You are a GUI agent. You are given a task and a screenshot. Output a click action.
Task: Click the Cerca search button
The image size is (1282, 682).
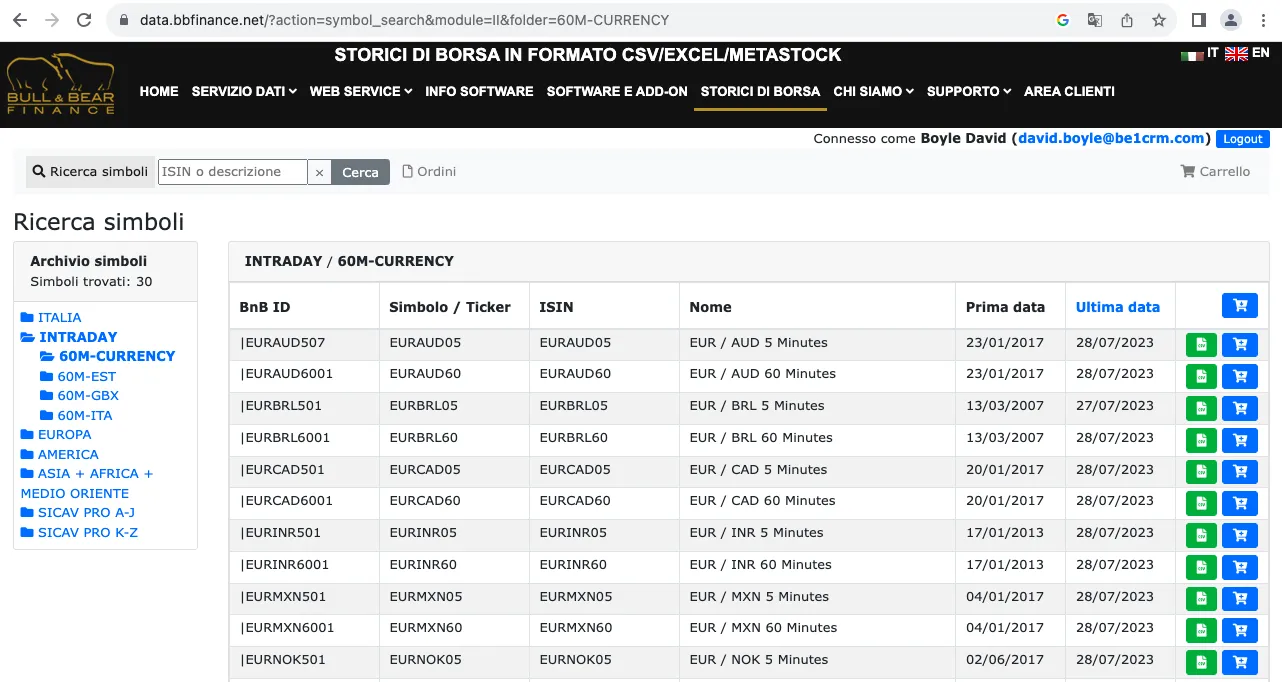tap(360, 172)
